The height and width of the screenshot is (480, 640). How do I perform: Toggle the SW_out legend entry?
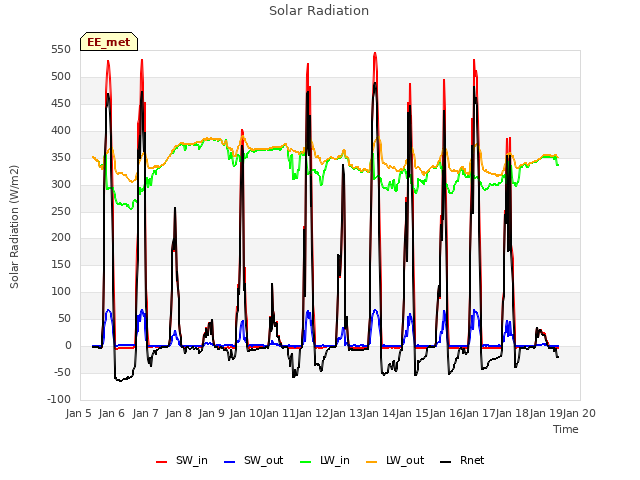(253, 460)
